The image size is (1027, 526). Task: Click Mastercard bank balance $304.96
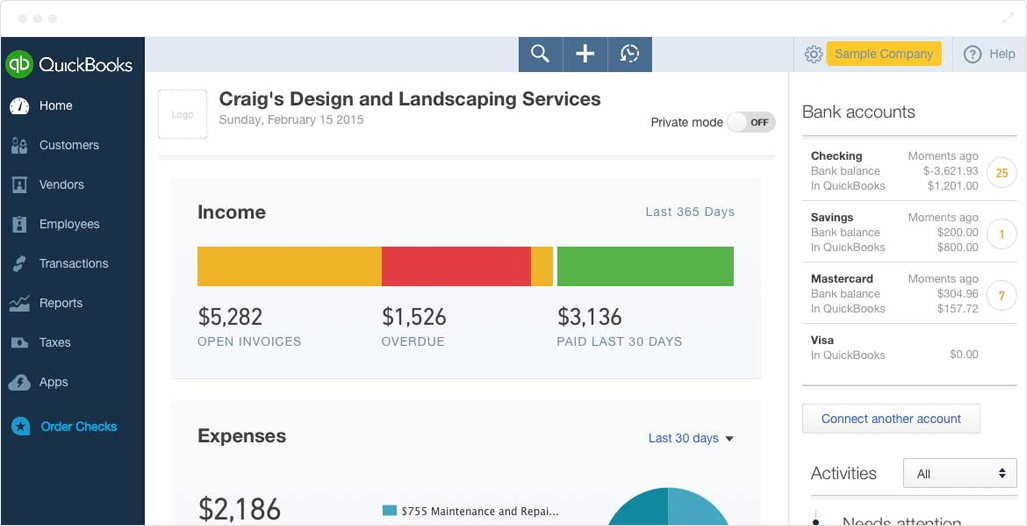click(958, 293)
